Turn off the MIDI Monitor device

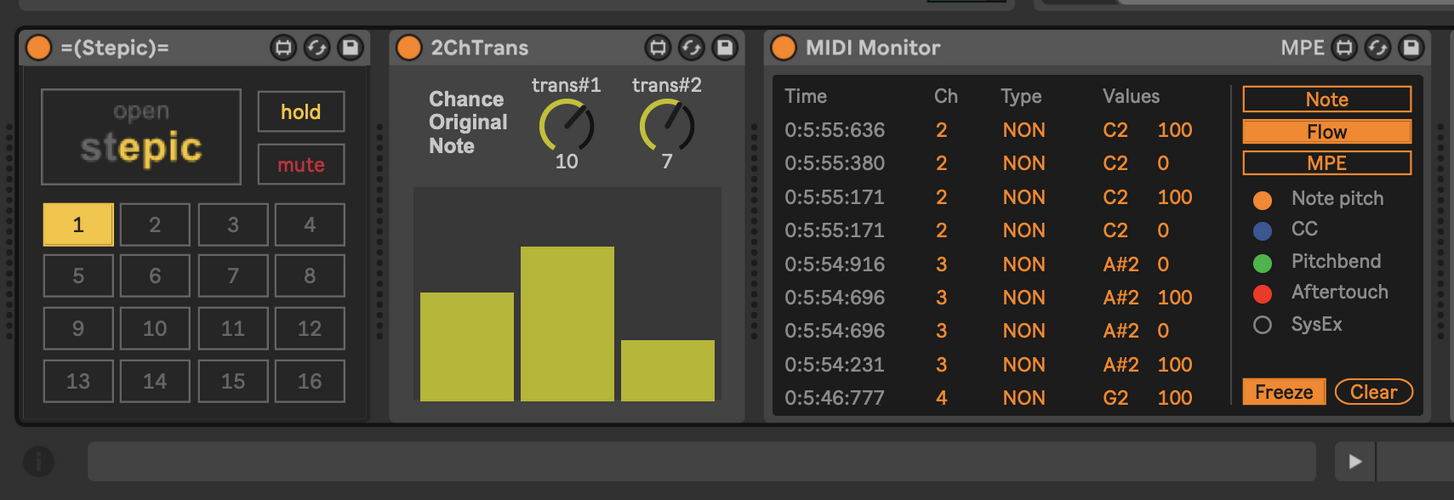(784, 47)
